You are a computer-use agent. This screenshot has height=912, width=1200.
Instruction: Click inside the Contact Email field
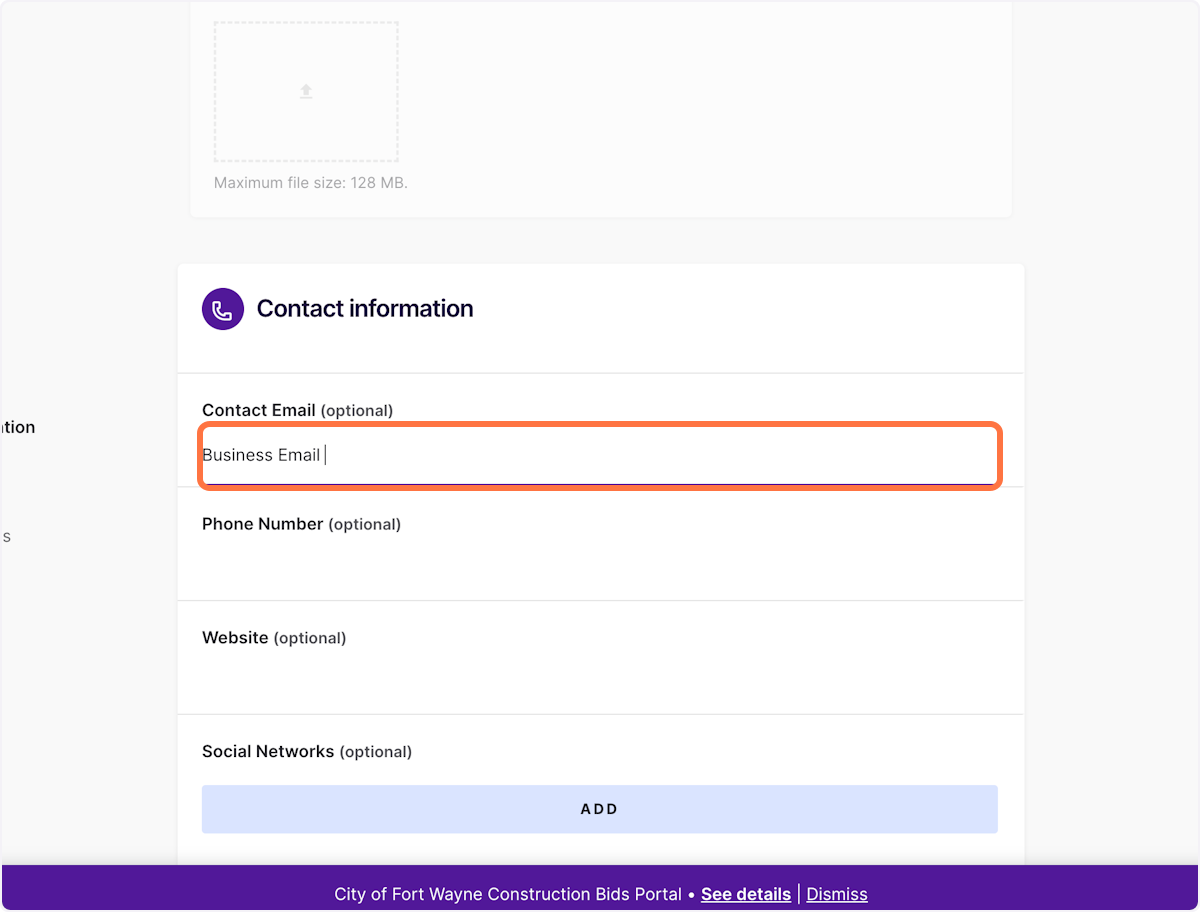(x=600, y=456)
